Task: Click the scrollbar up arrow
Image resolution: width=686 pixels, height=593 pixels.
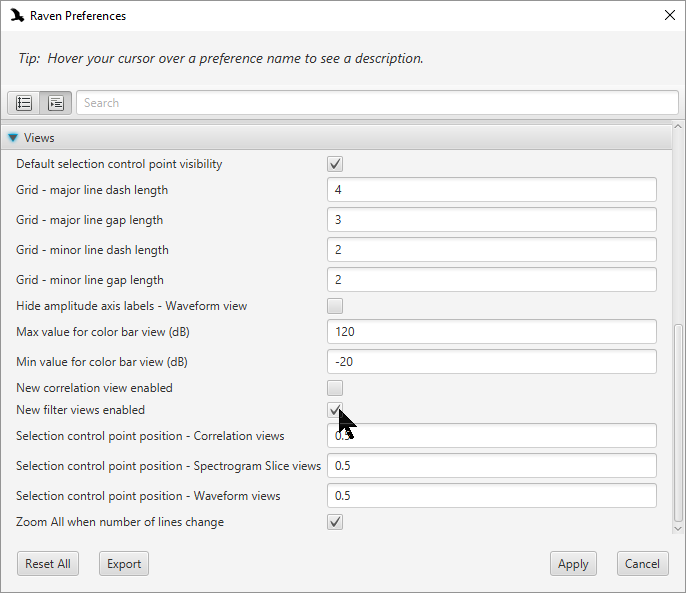Action: coord(678,126)
